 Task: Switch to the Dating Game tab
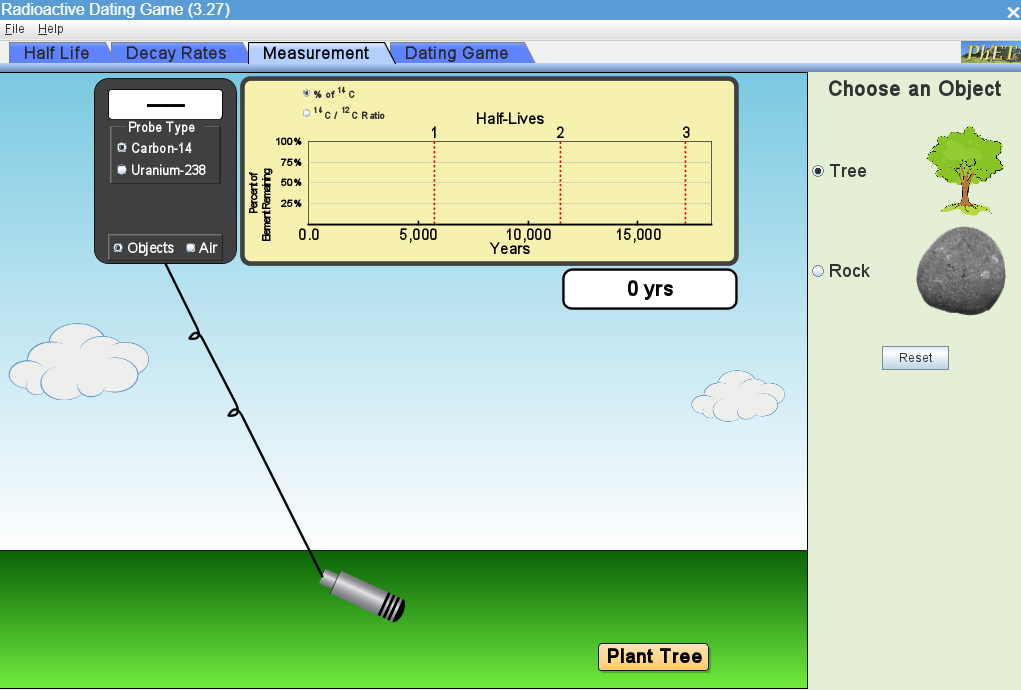pyautogui.click(x=456, y=53)
